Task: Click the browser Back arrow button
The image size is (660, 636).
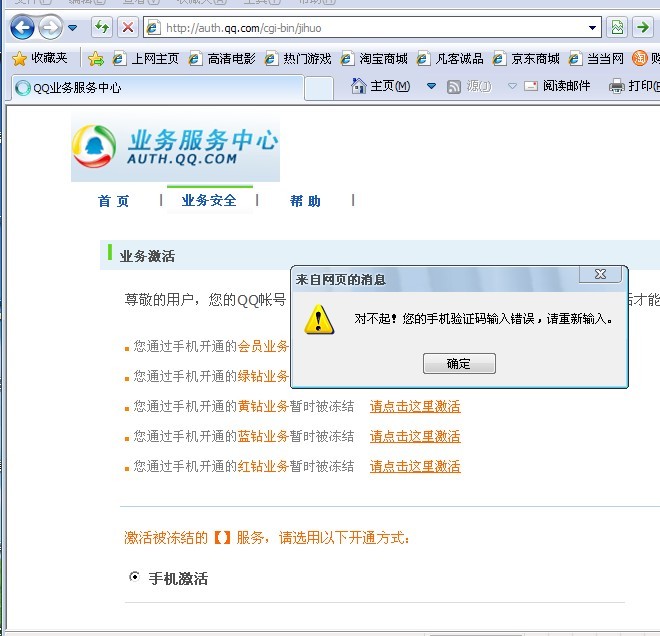Action: [22, 28]
